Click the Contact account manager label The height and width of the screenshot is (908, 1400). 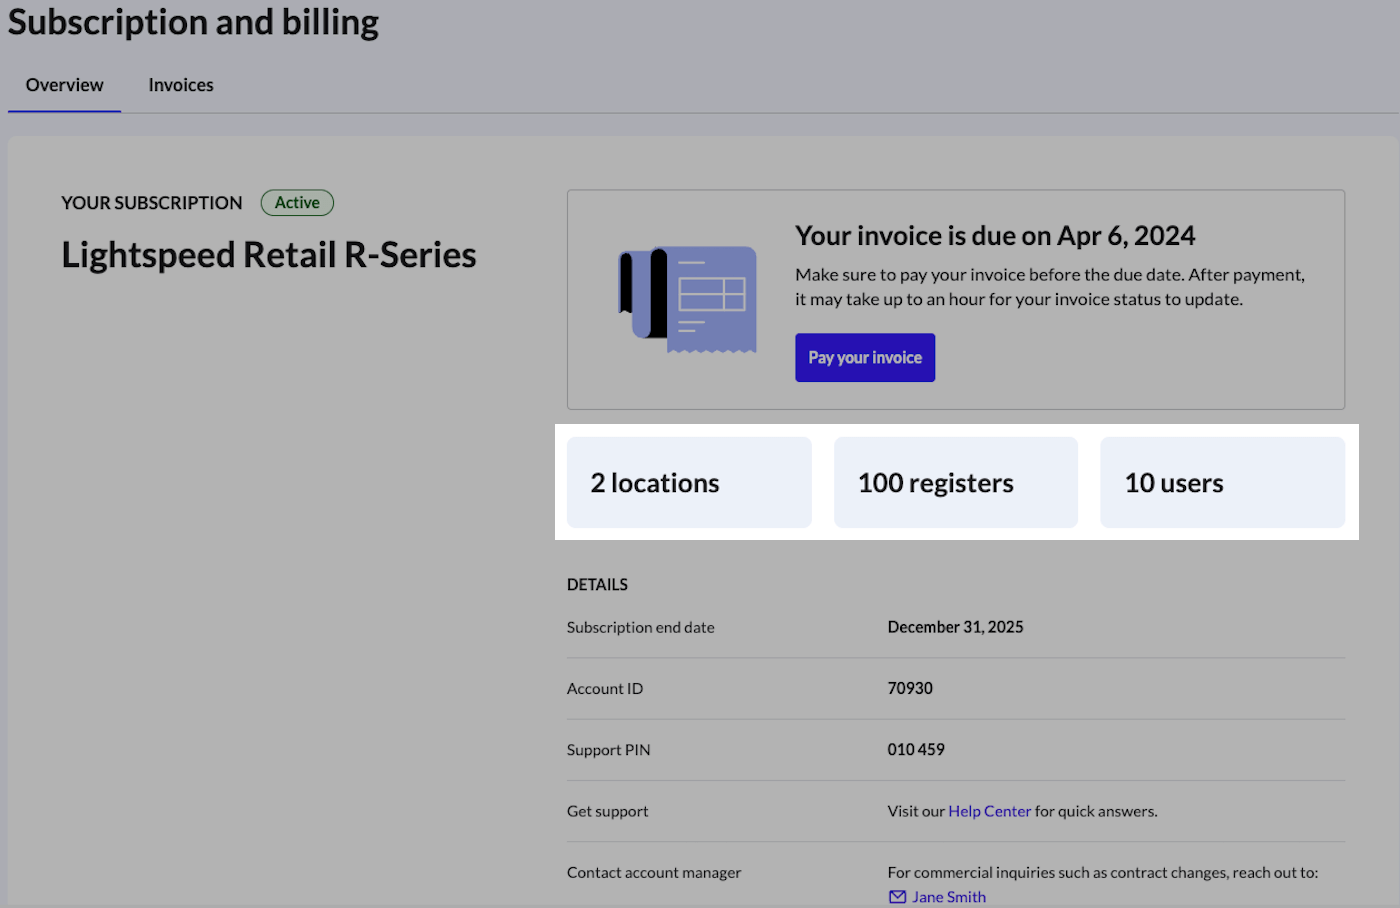[x=654, y=872]
